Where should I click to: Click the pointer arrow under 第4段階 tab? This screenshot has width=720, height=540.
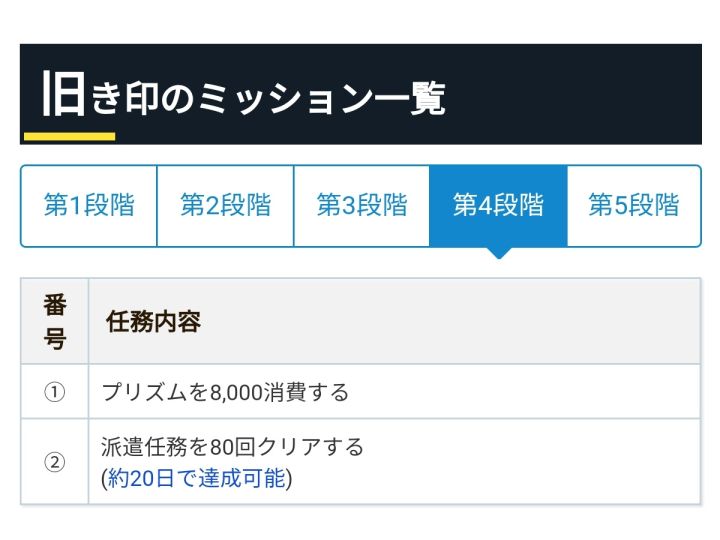499,253
